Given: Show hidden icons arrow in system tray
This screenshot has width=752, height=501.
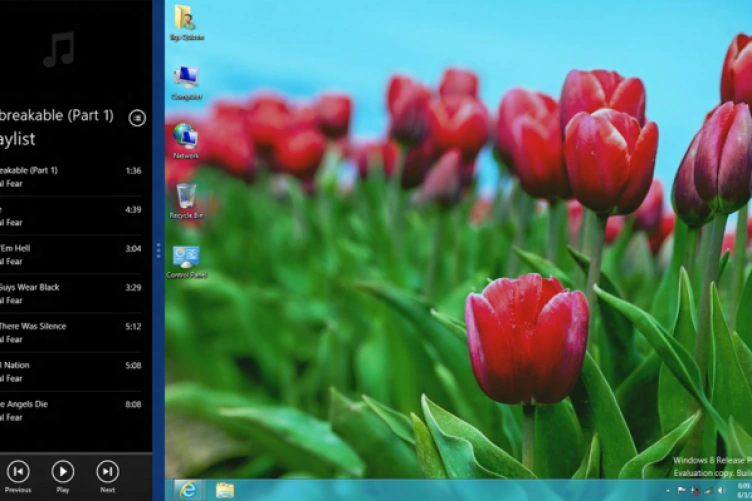Looking at the screenshot, I should point(668,490).
